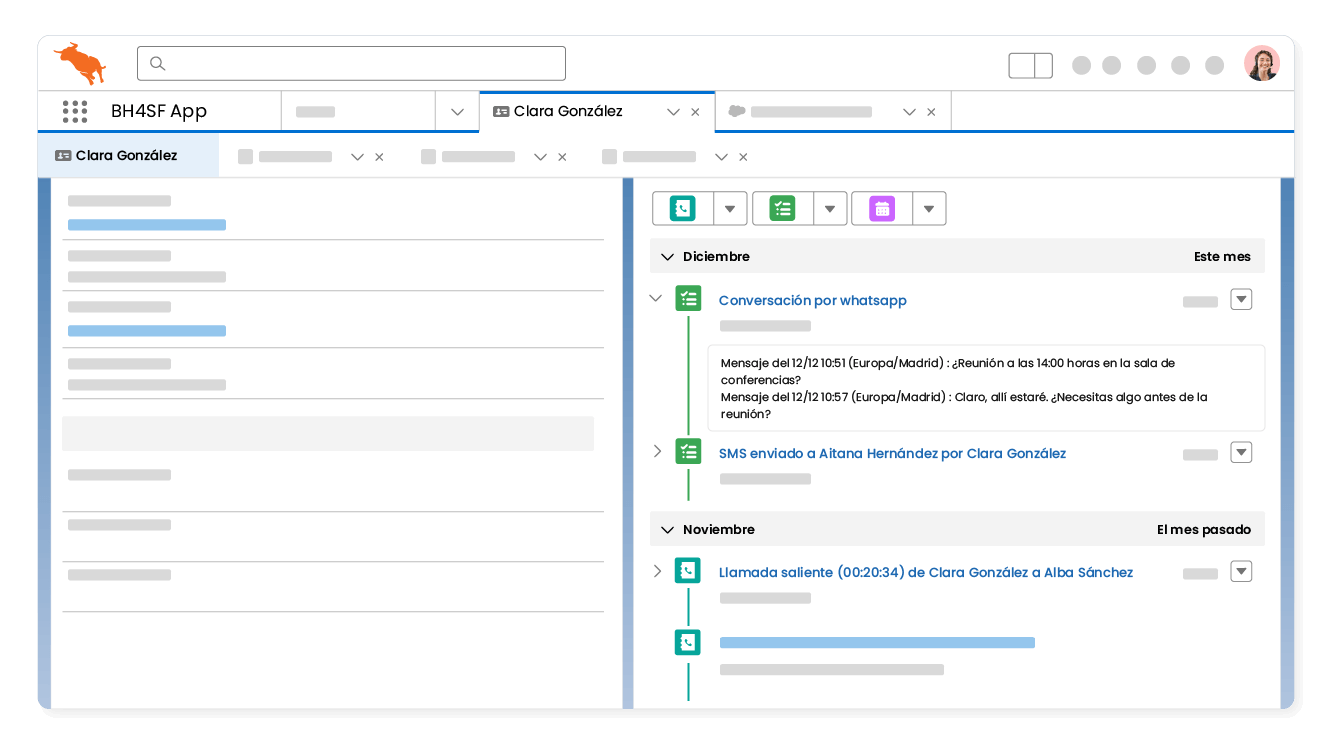Toggle the split view layout button
The image size is (1332, 747).
click(x=1030, y=65)
